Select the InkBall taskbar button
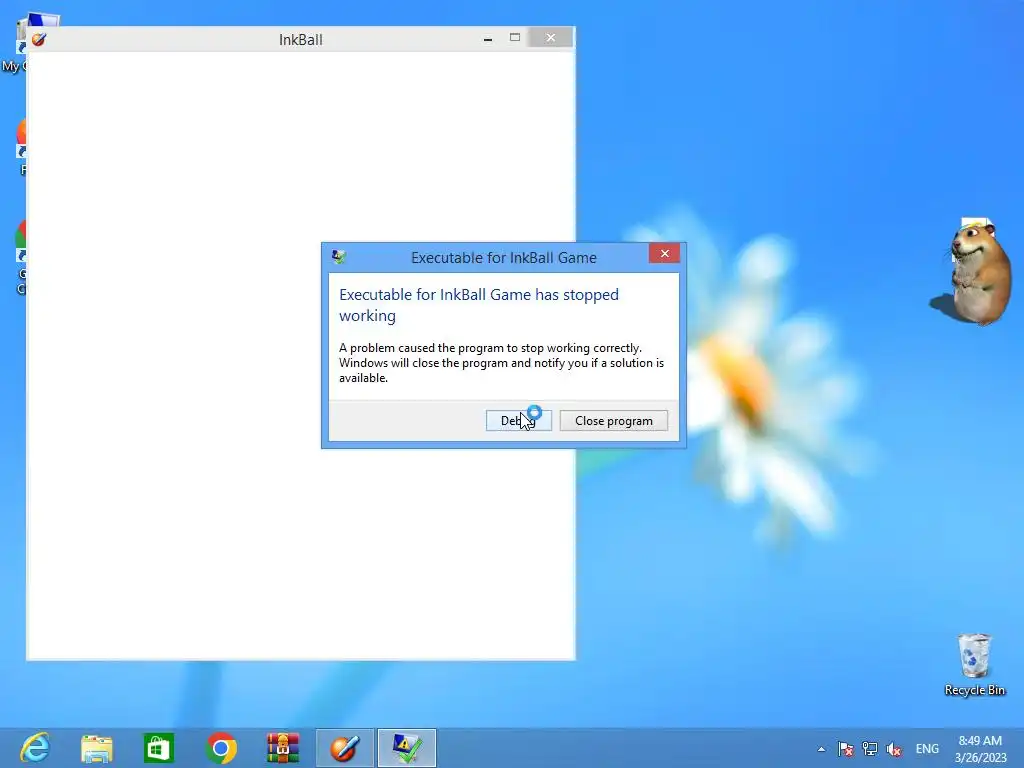The image size is (1024, 768). pos(345,748)
